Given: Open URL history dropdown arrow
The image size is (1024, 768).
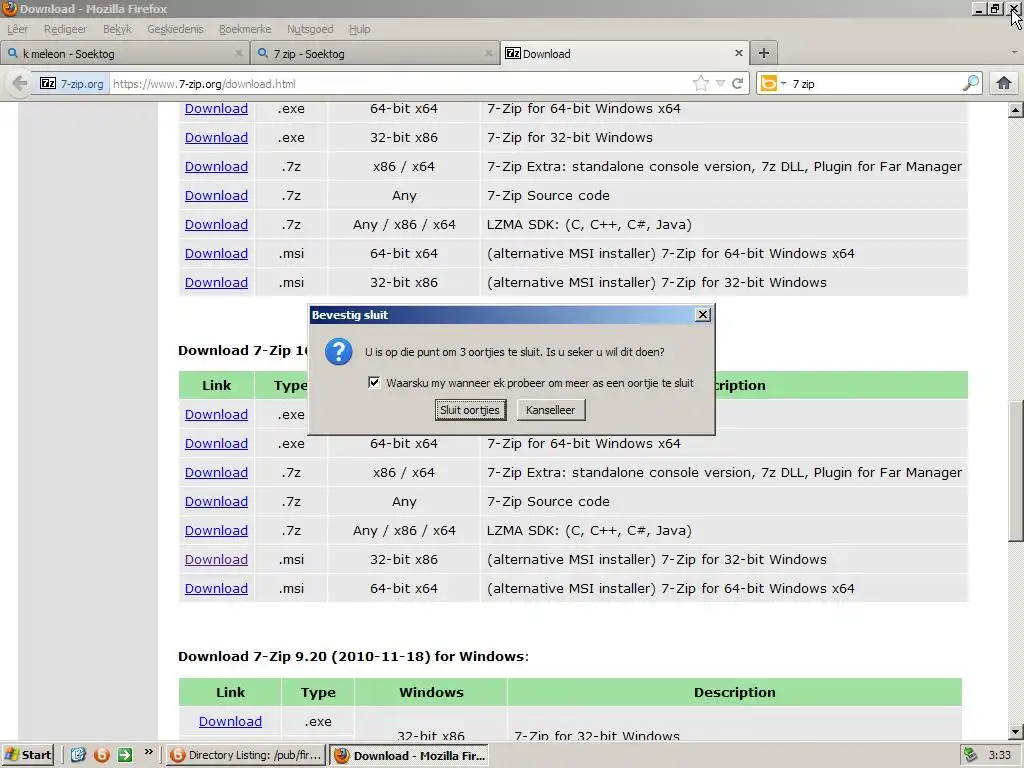Looking at the screenshot, I should [720, 84].
